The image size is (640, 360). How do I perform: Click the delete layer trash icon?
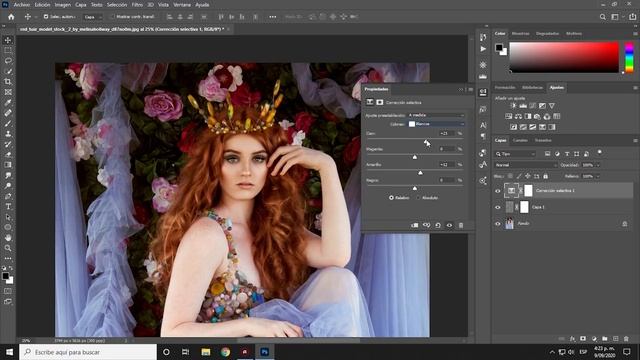[626, 339]
